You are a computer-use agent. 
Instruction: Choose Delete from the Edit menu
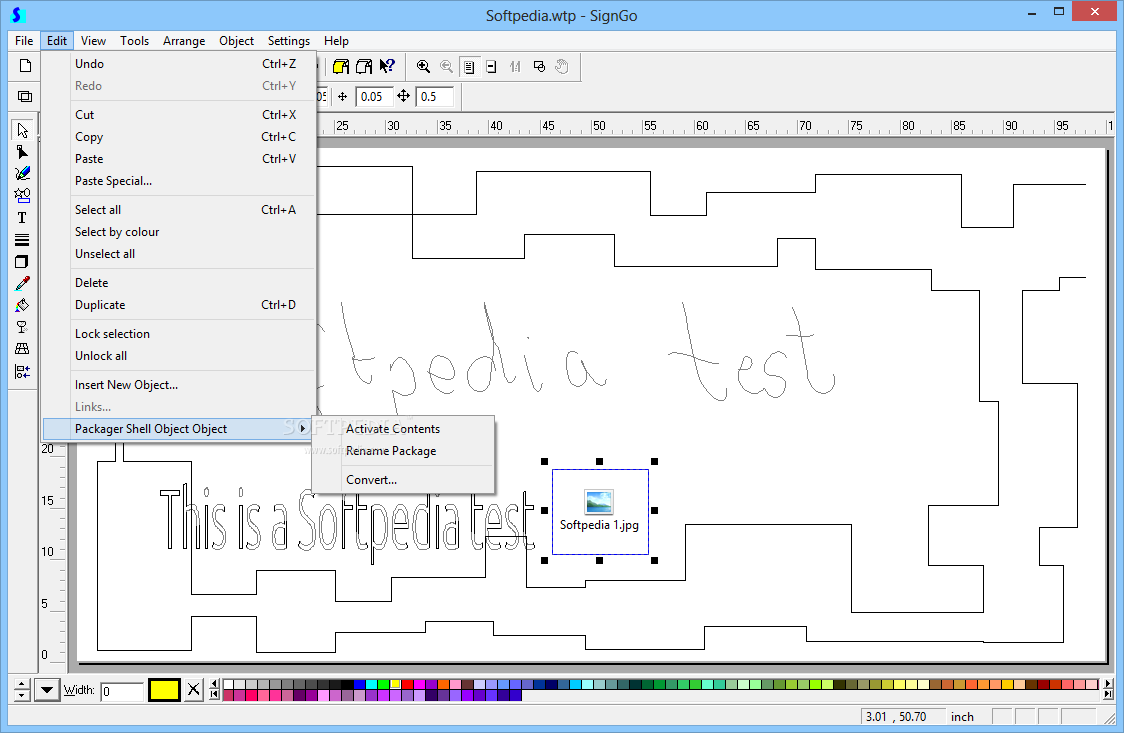pyautogui.click(x=179, y=283)
